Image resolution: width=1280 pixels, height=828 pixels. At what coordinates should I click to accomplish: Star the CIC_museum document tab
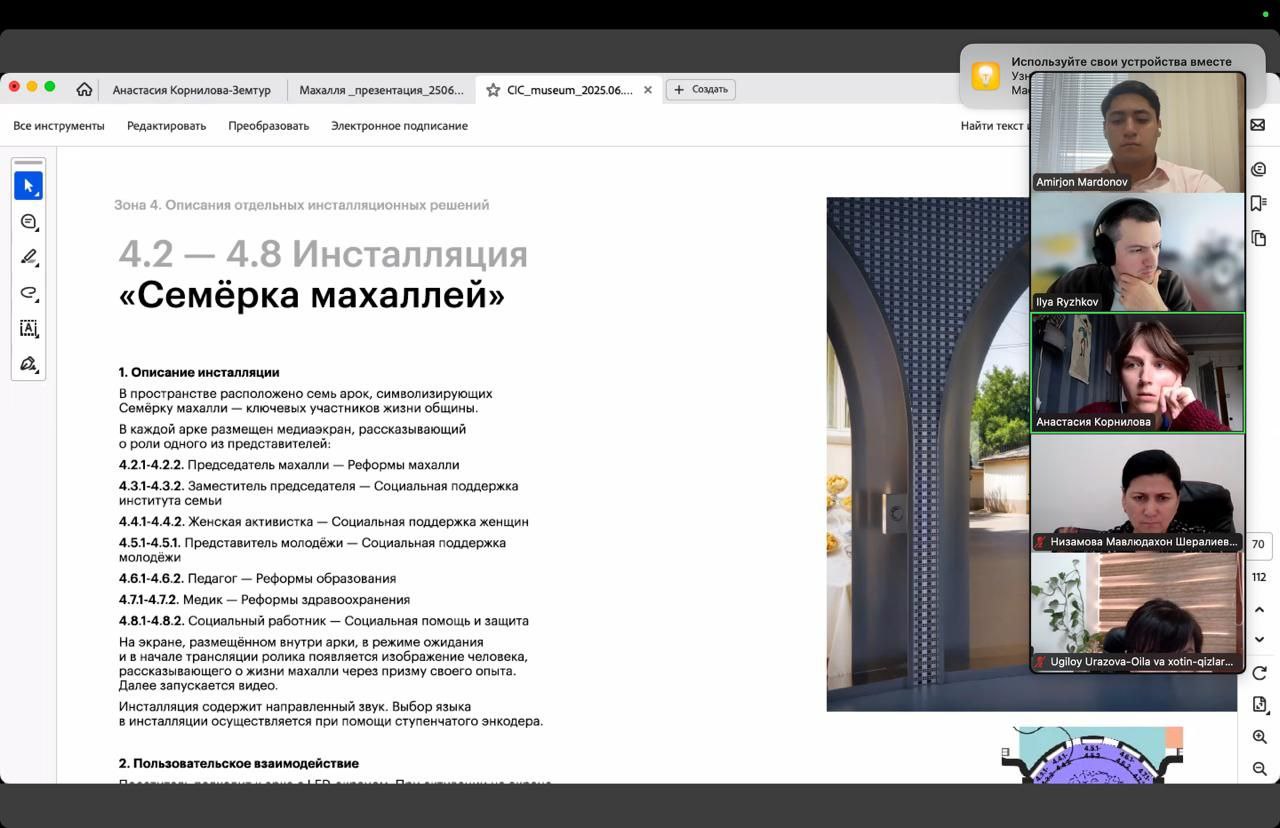click(x=493, y=90)
